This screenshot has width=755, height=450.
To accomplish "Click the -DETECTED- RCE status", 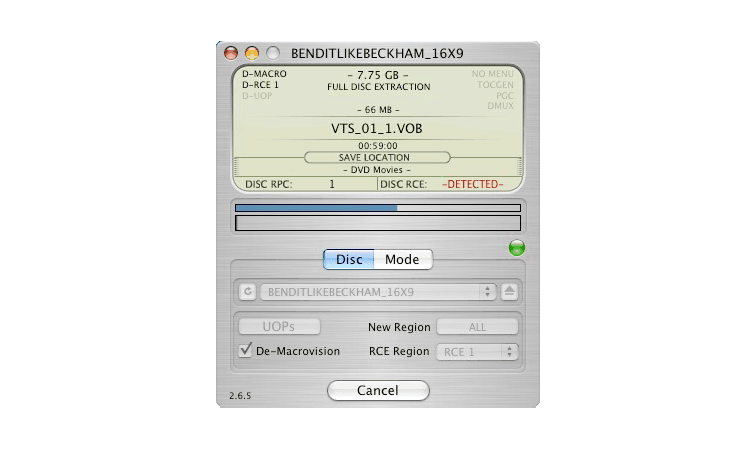I will 473,184.
